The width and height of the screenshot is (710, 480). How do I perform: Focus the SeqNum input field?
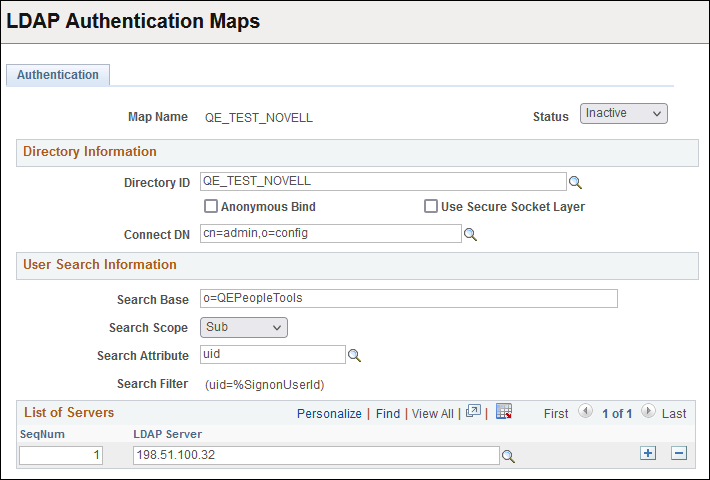coord(61,456)
